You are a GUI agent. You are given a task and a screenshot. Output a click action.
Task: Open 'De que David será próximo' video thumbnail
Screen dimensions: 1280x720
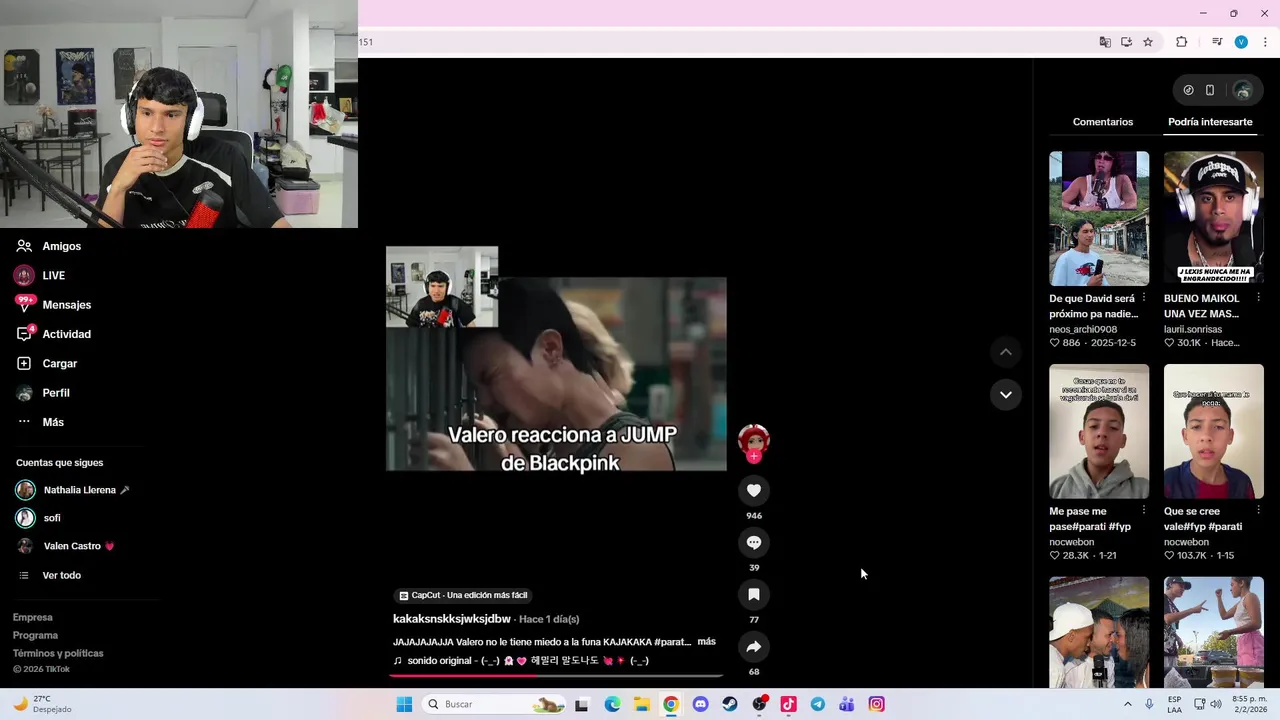point(1099,219)
